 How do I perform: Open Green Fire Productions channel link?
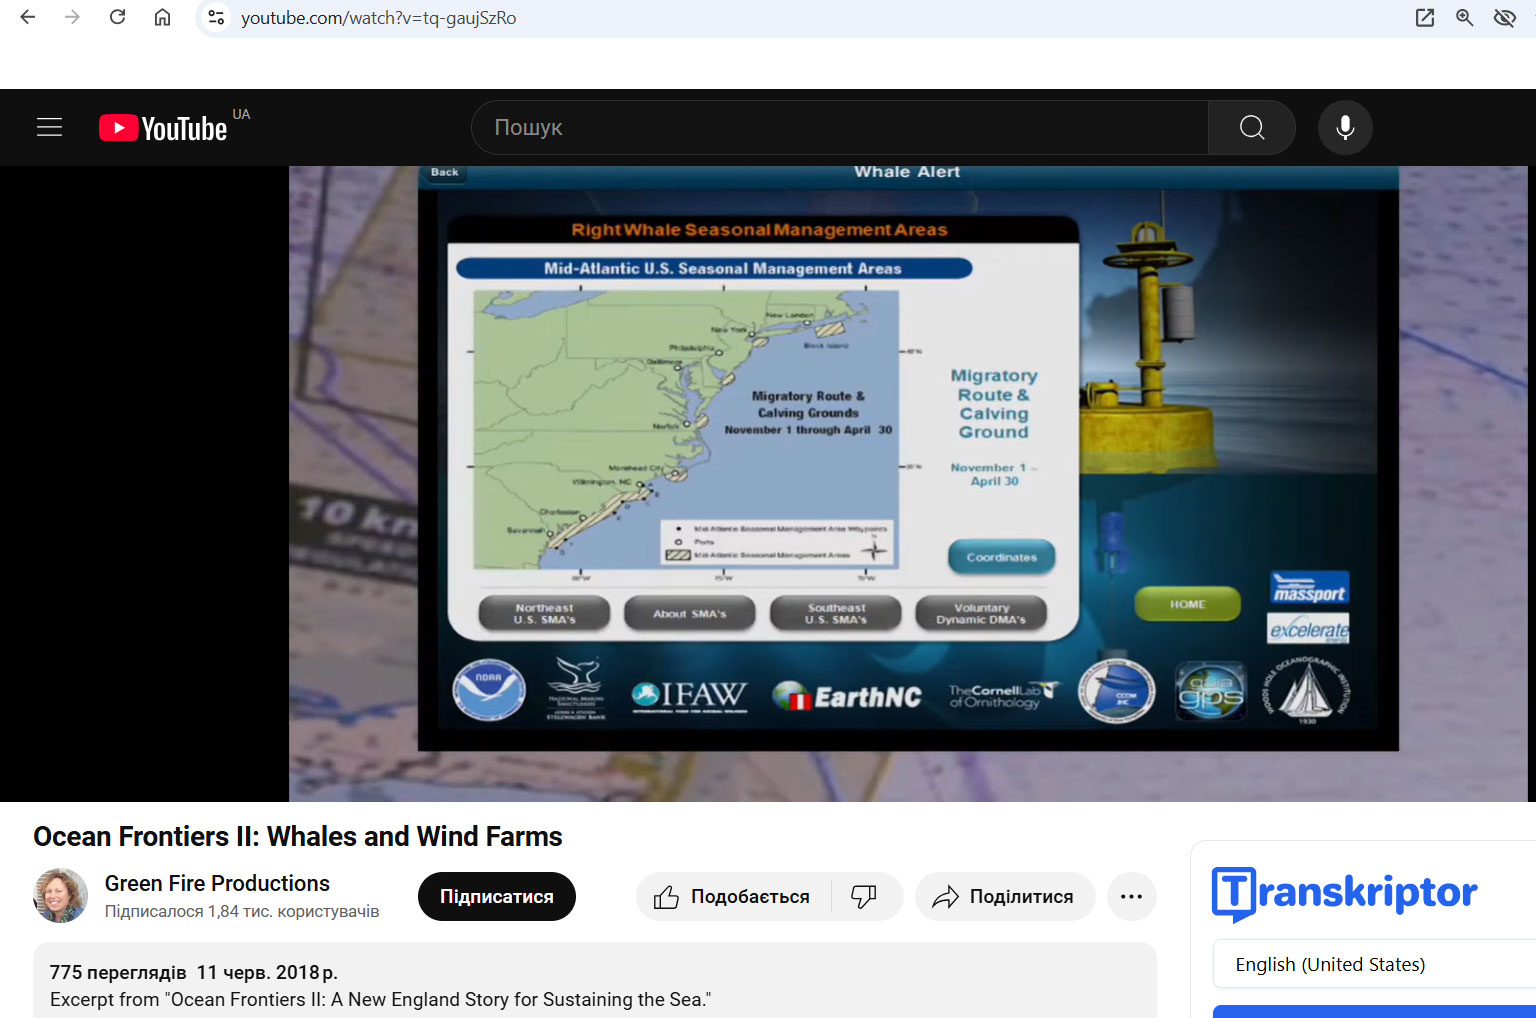[x=217, y=883]
